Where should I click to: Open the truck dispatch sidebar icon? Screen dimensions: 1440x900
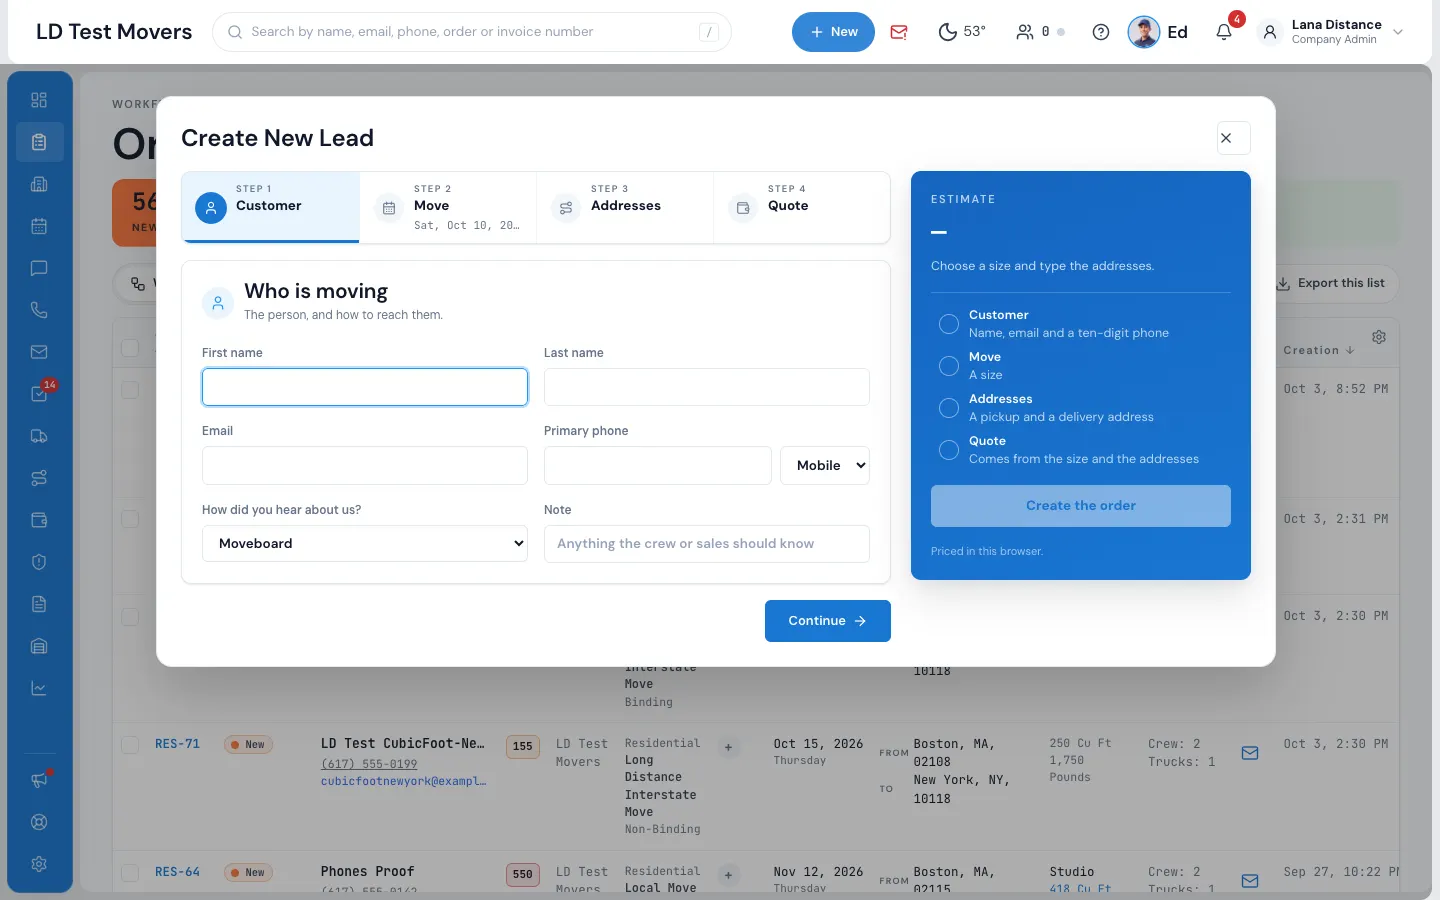pyautogui.click(x=39, y=436)
